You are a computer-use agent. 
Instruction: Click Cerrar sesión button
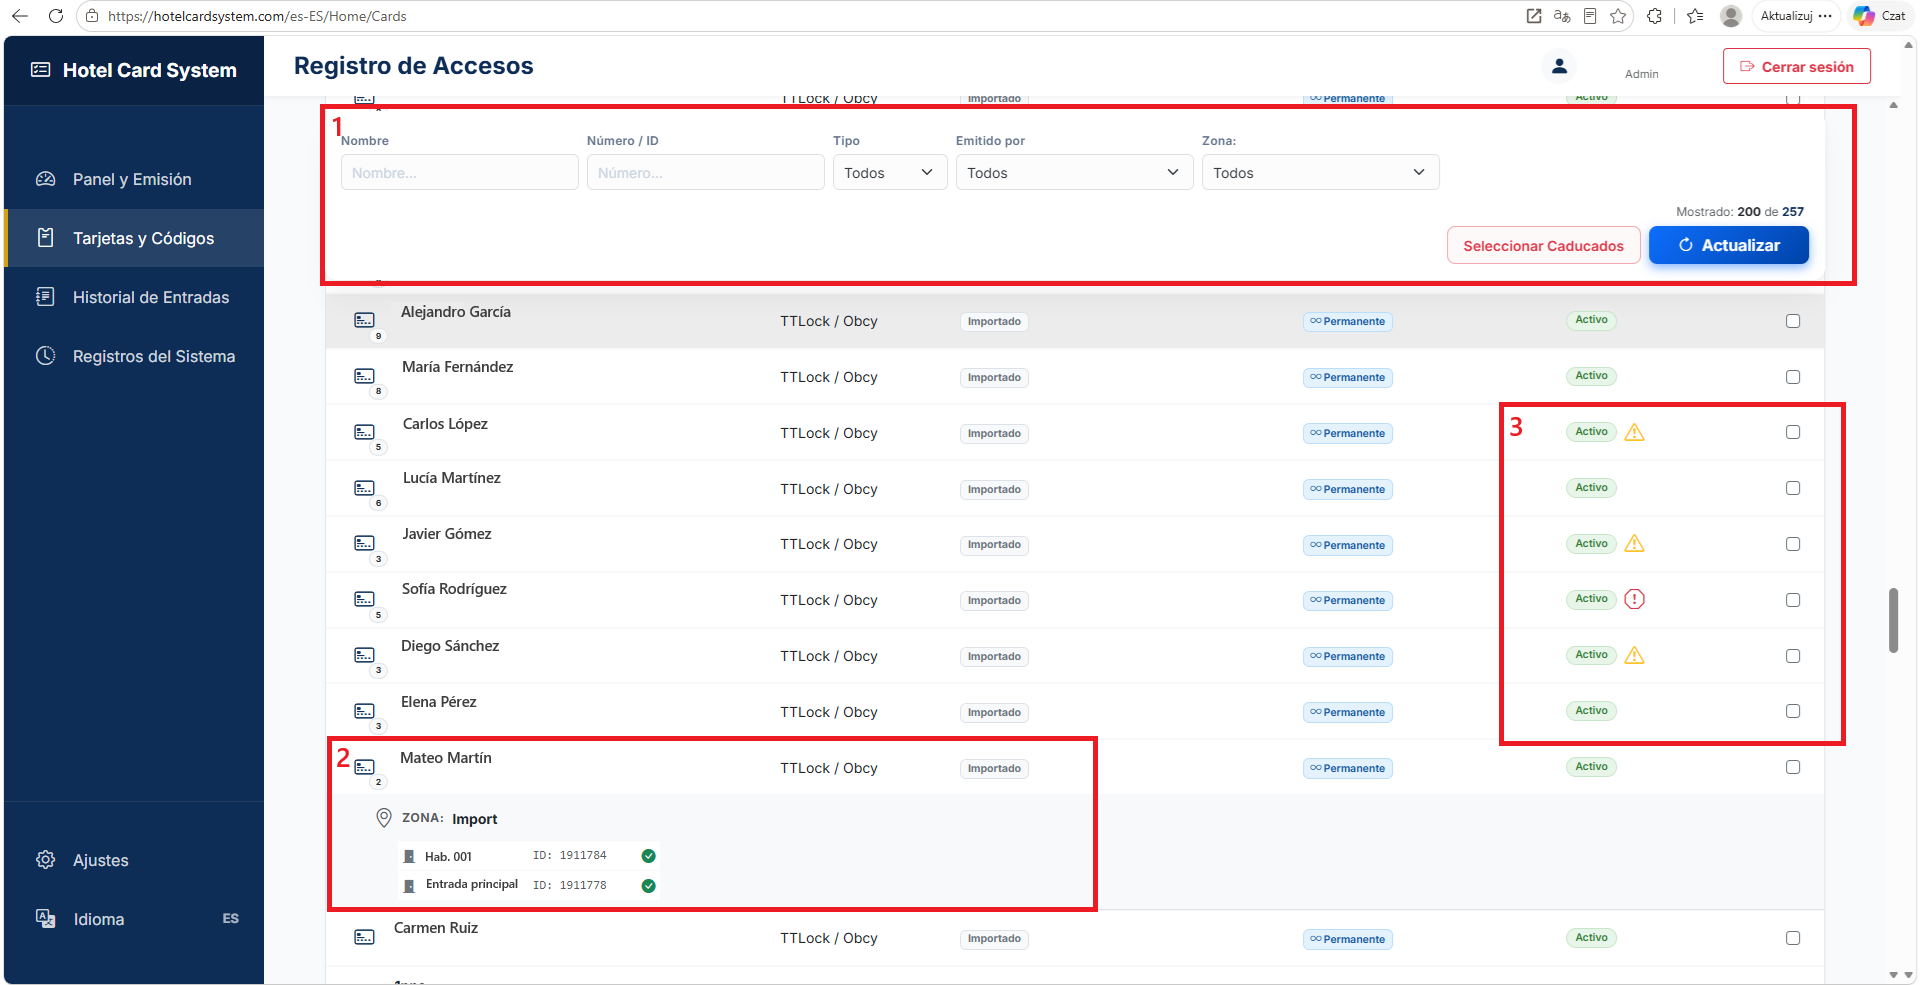click(x=1796, y=66)
